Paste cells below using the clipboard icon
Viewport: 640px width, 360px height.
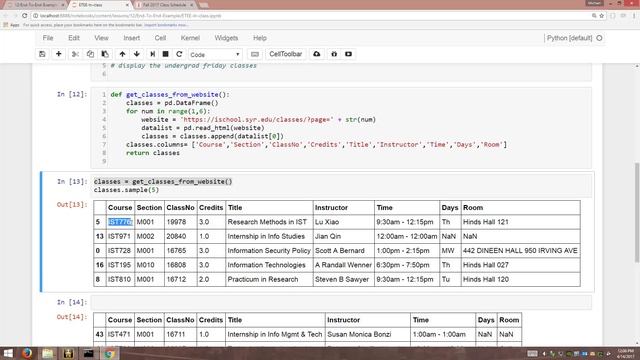[105, 54]
